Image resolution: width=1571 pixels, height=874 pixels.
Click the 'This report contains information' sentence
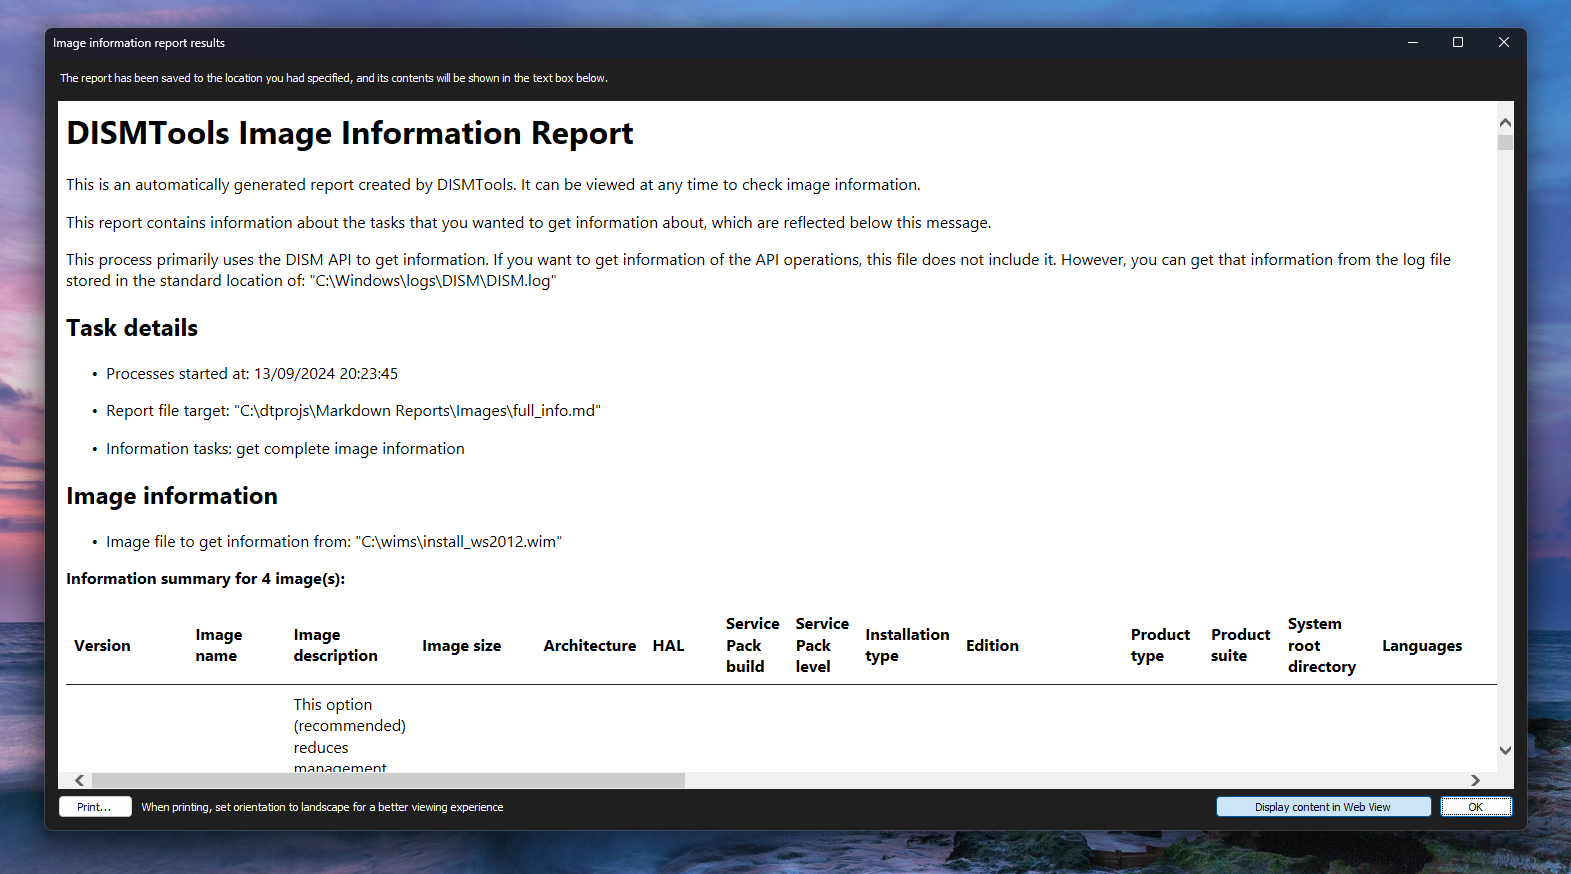(528, 223)
